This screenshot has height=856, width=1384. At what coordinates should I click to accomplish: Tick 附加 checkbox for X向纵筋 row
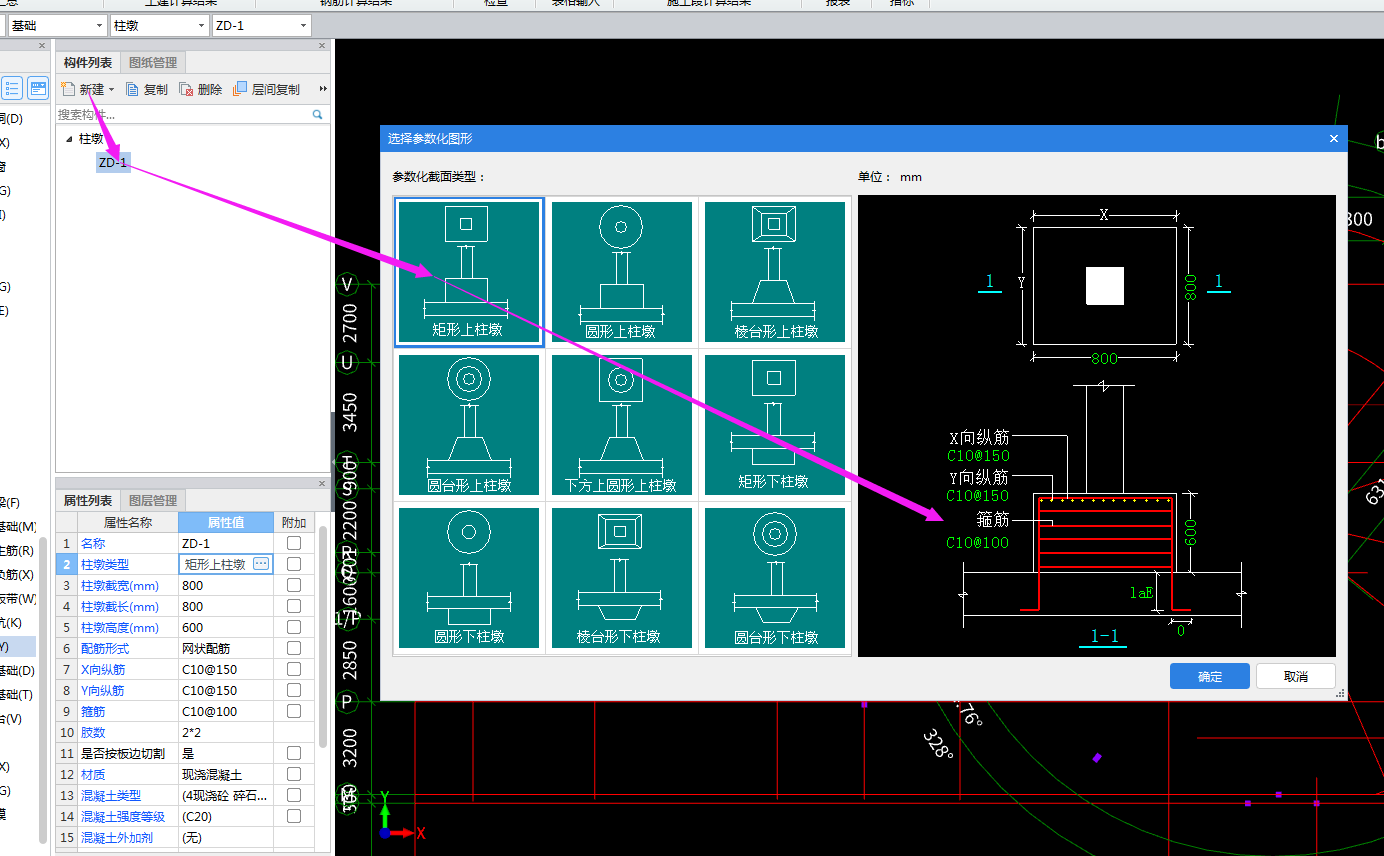click(x=294, y=669)
